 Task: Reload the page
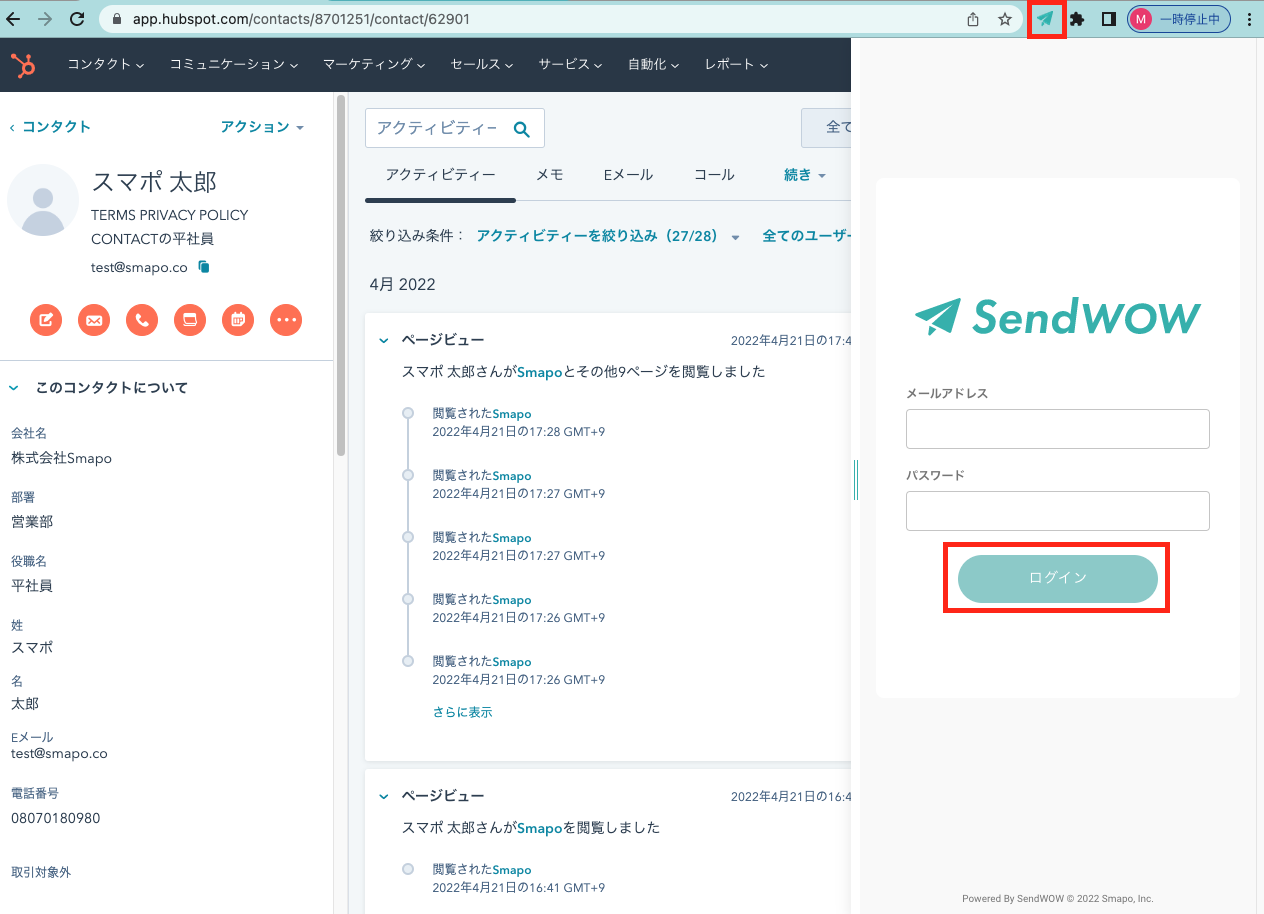pos(77,19)
